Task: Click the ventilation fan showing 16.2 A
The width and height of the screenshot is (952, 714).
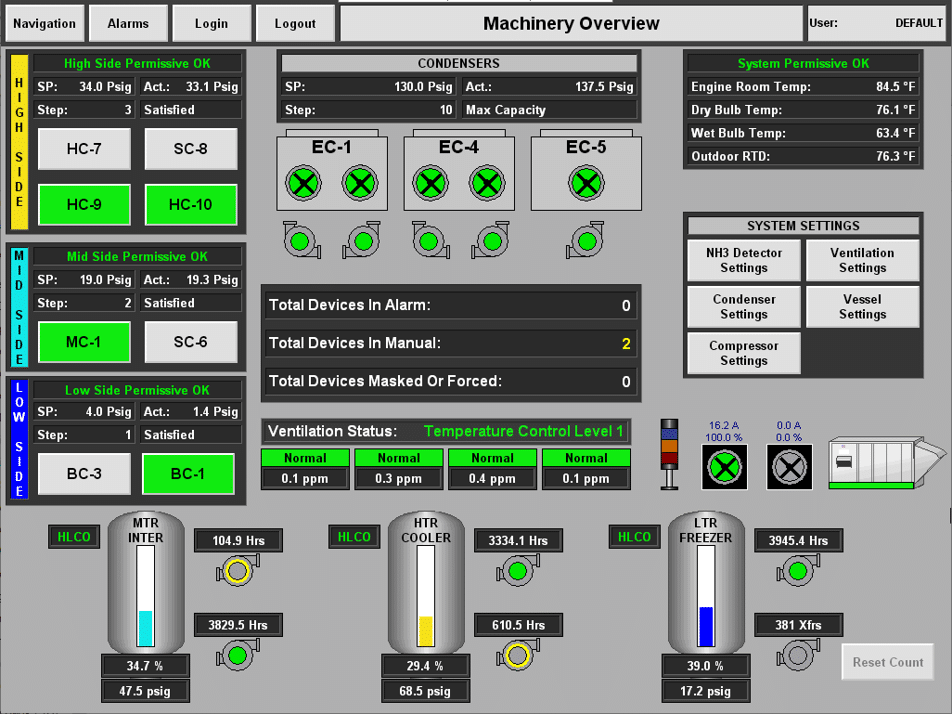Action: click(724, 467)
